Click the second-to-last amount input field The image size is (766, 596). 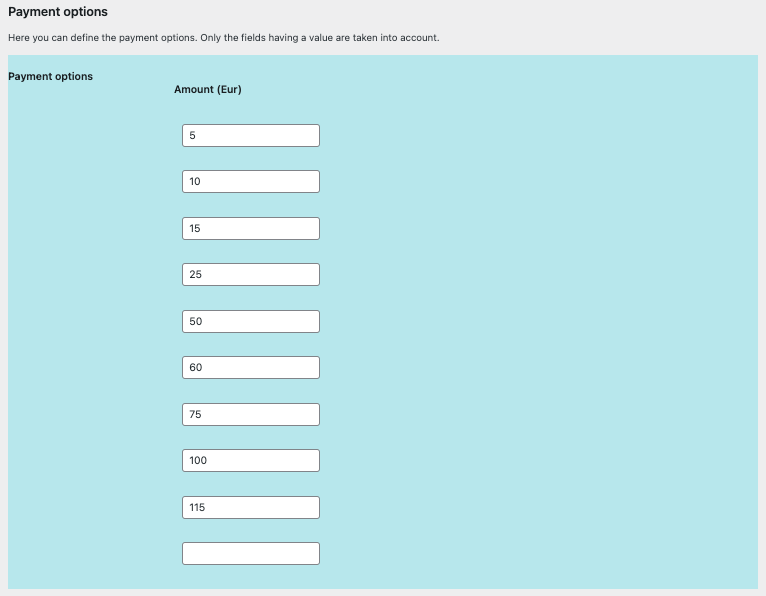tap(250, 507)
